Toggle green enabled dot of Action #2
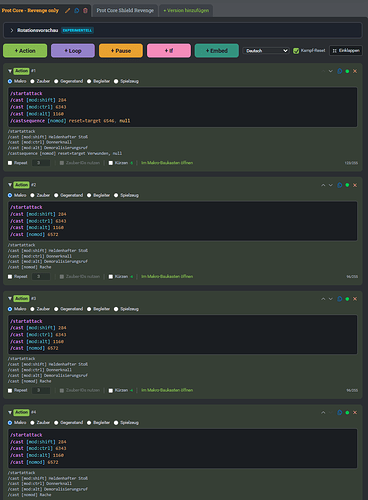Viewport: 368px width, 500px height. [347, 185]
